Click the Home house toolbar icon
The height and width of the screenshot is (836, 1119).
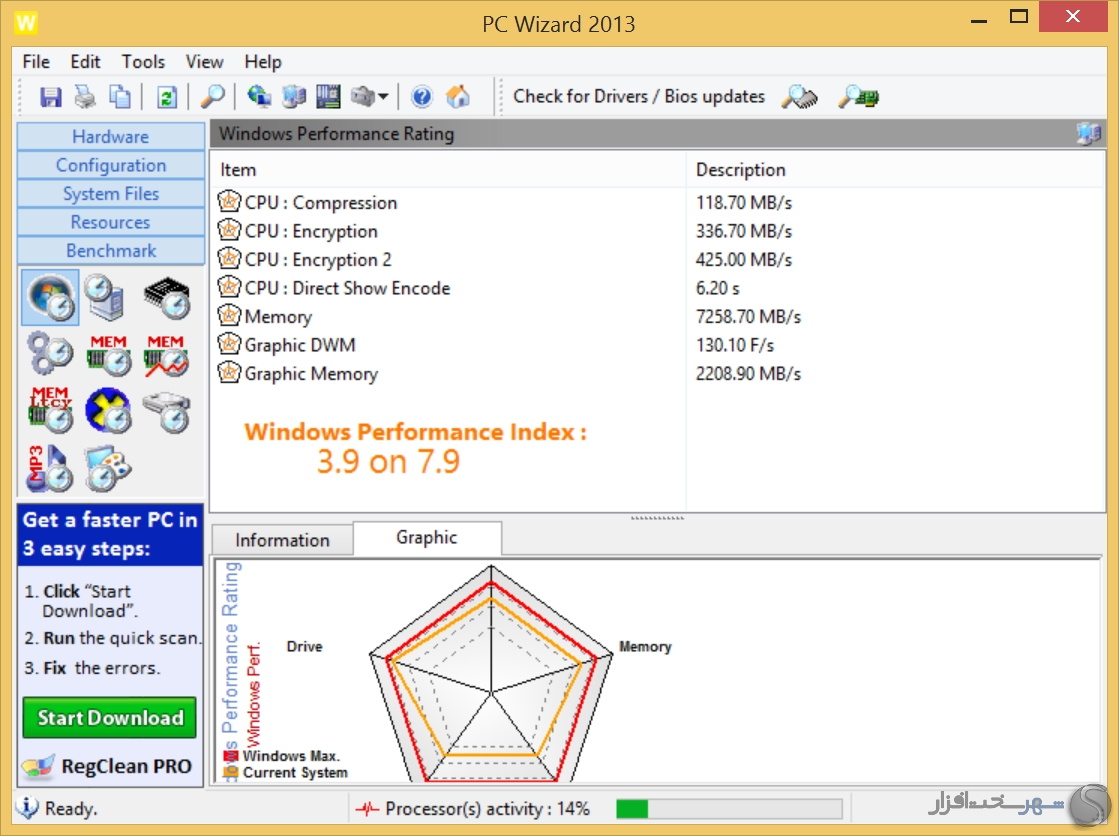(458, 96)
